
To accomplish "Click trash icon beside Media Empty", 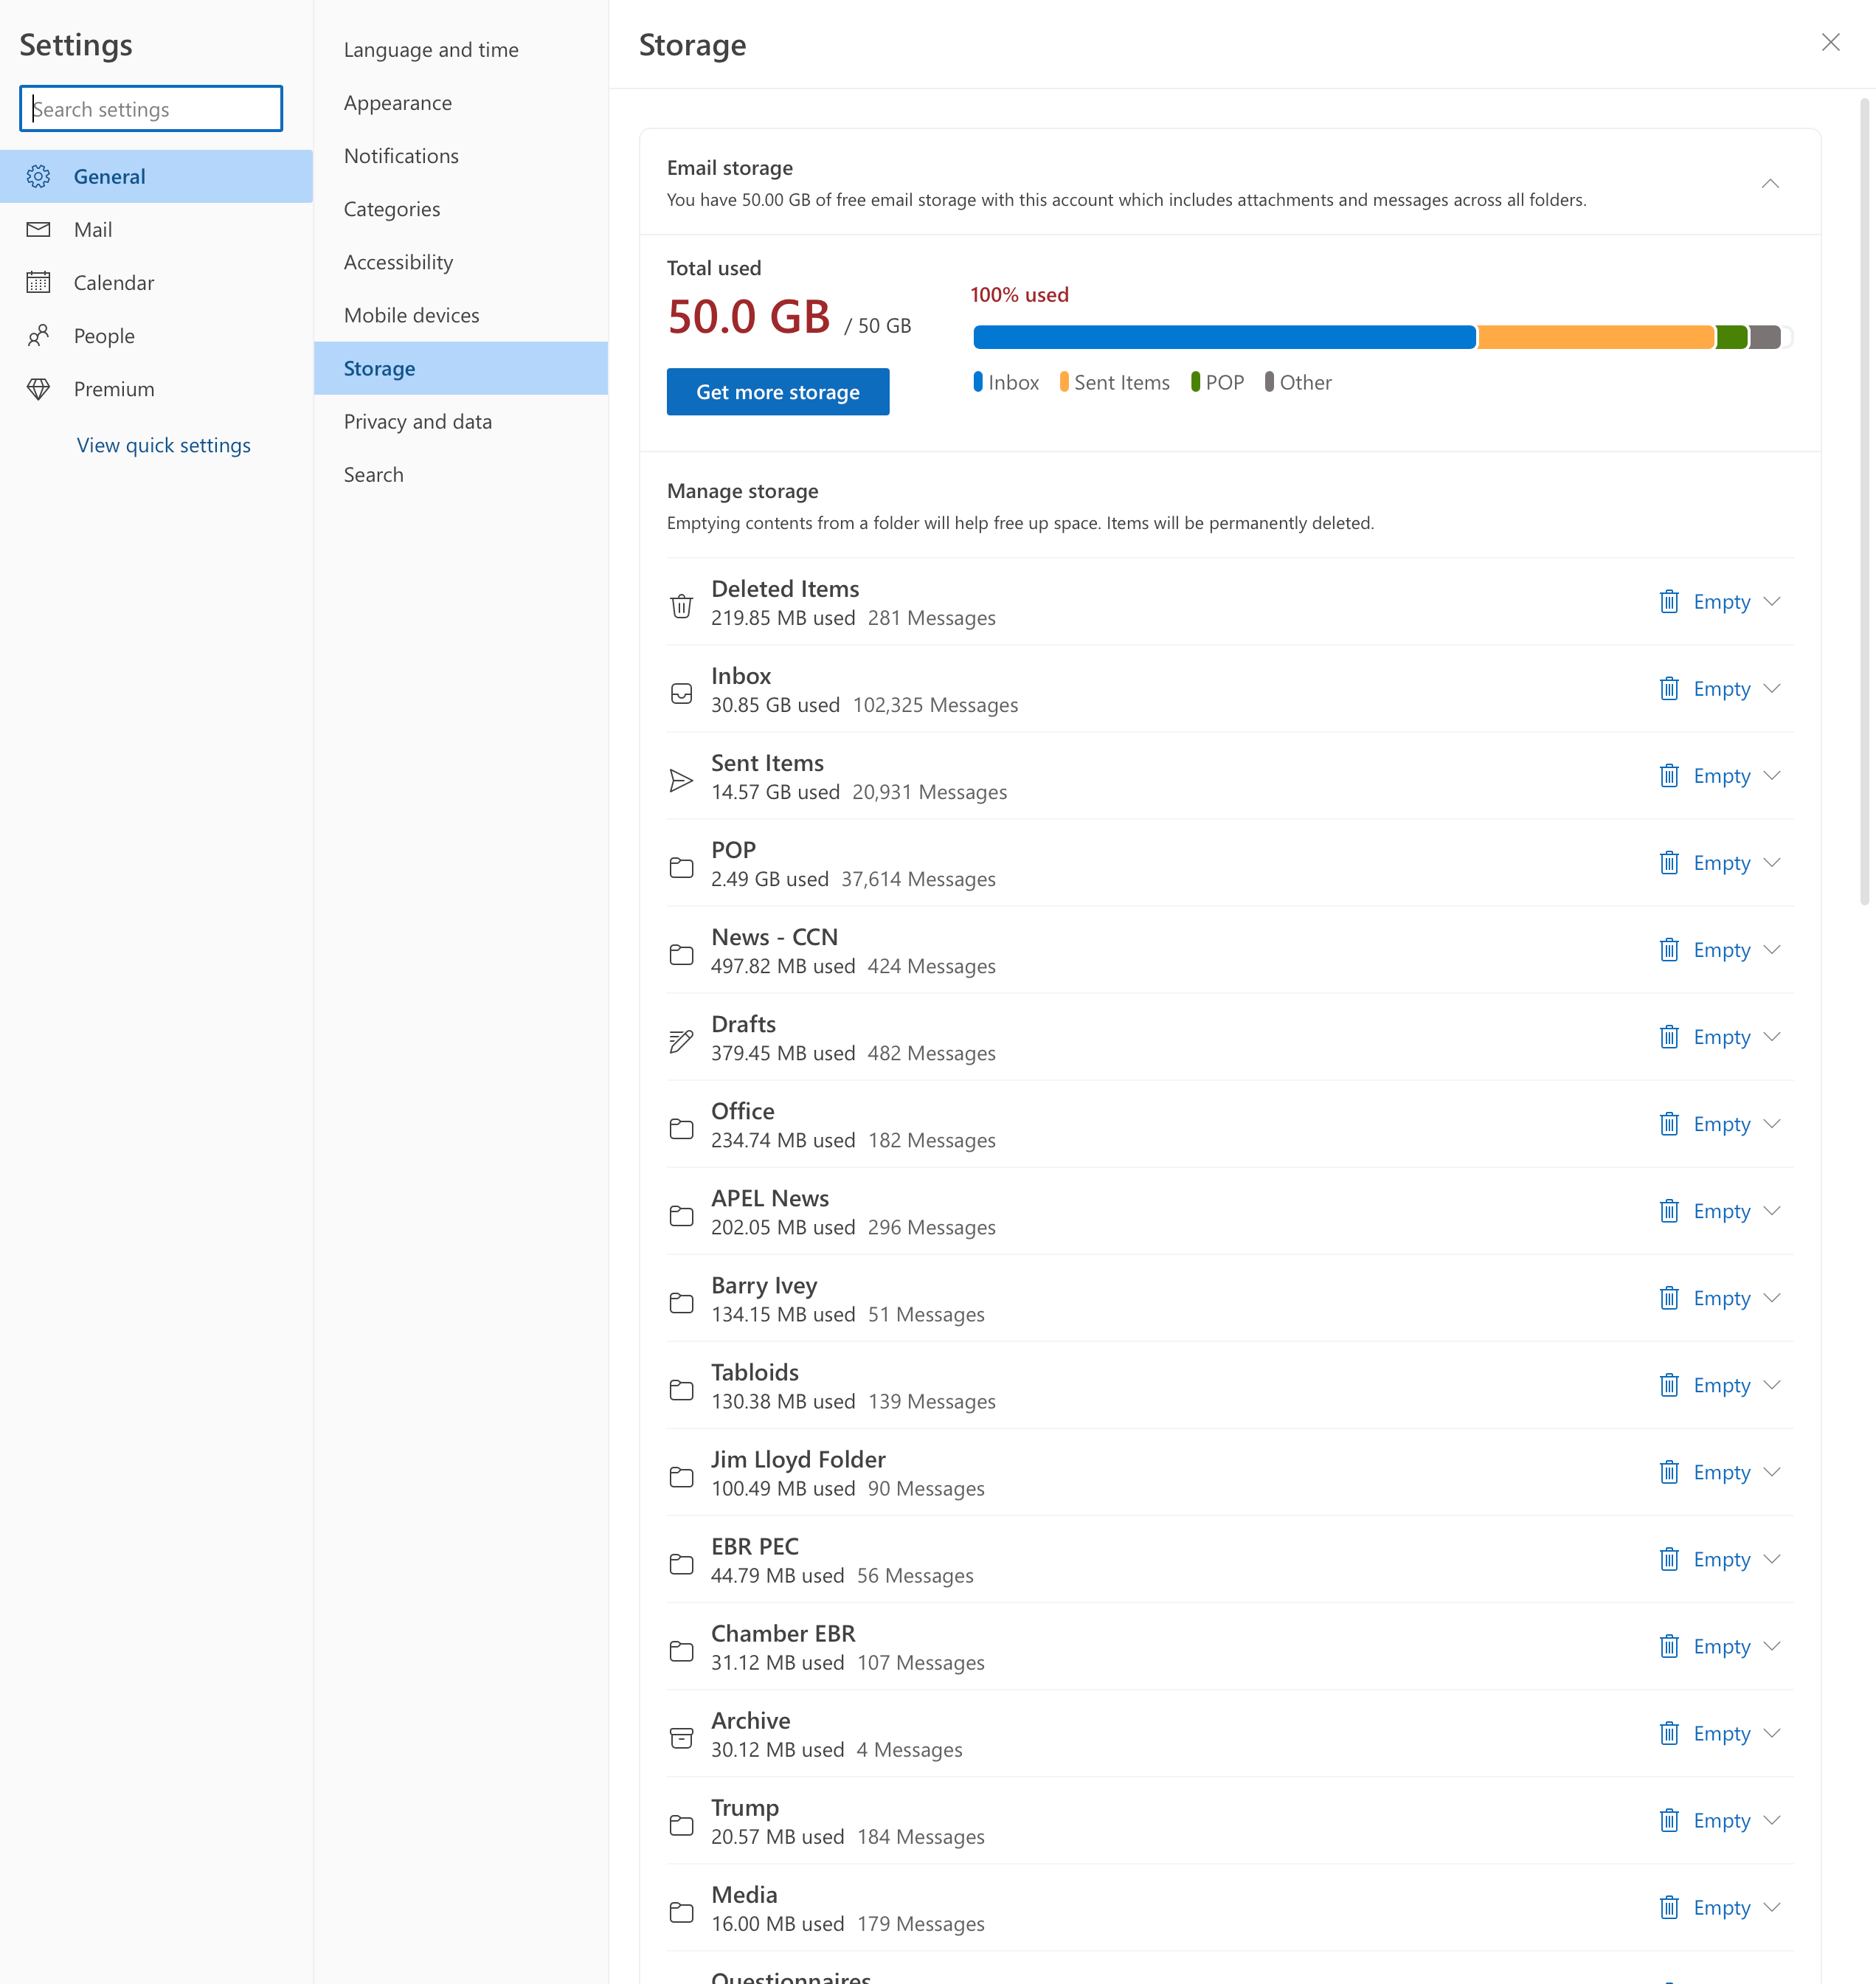I will [1669, 1906].
